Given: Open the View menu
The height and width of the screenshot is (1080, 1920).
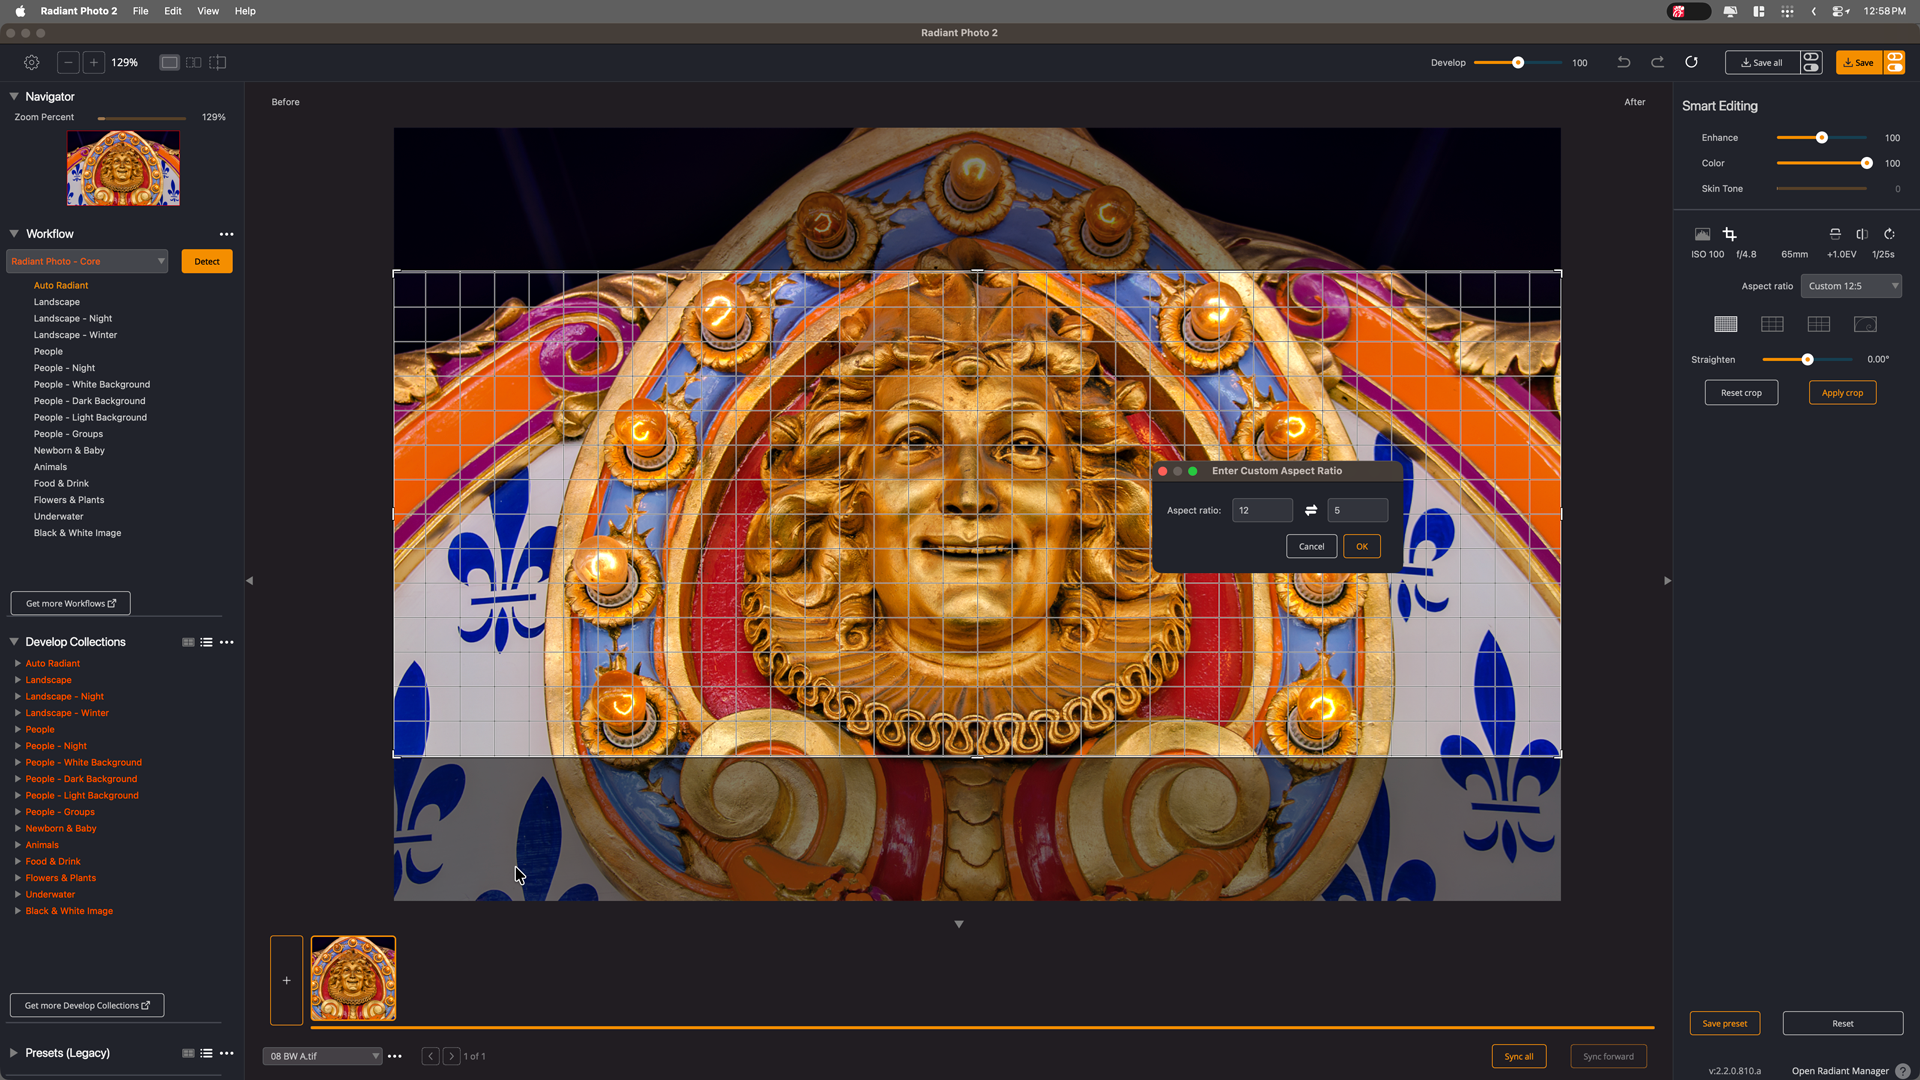Looking at the screenshot, I should pyautogui.click(x=208, y=11).
